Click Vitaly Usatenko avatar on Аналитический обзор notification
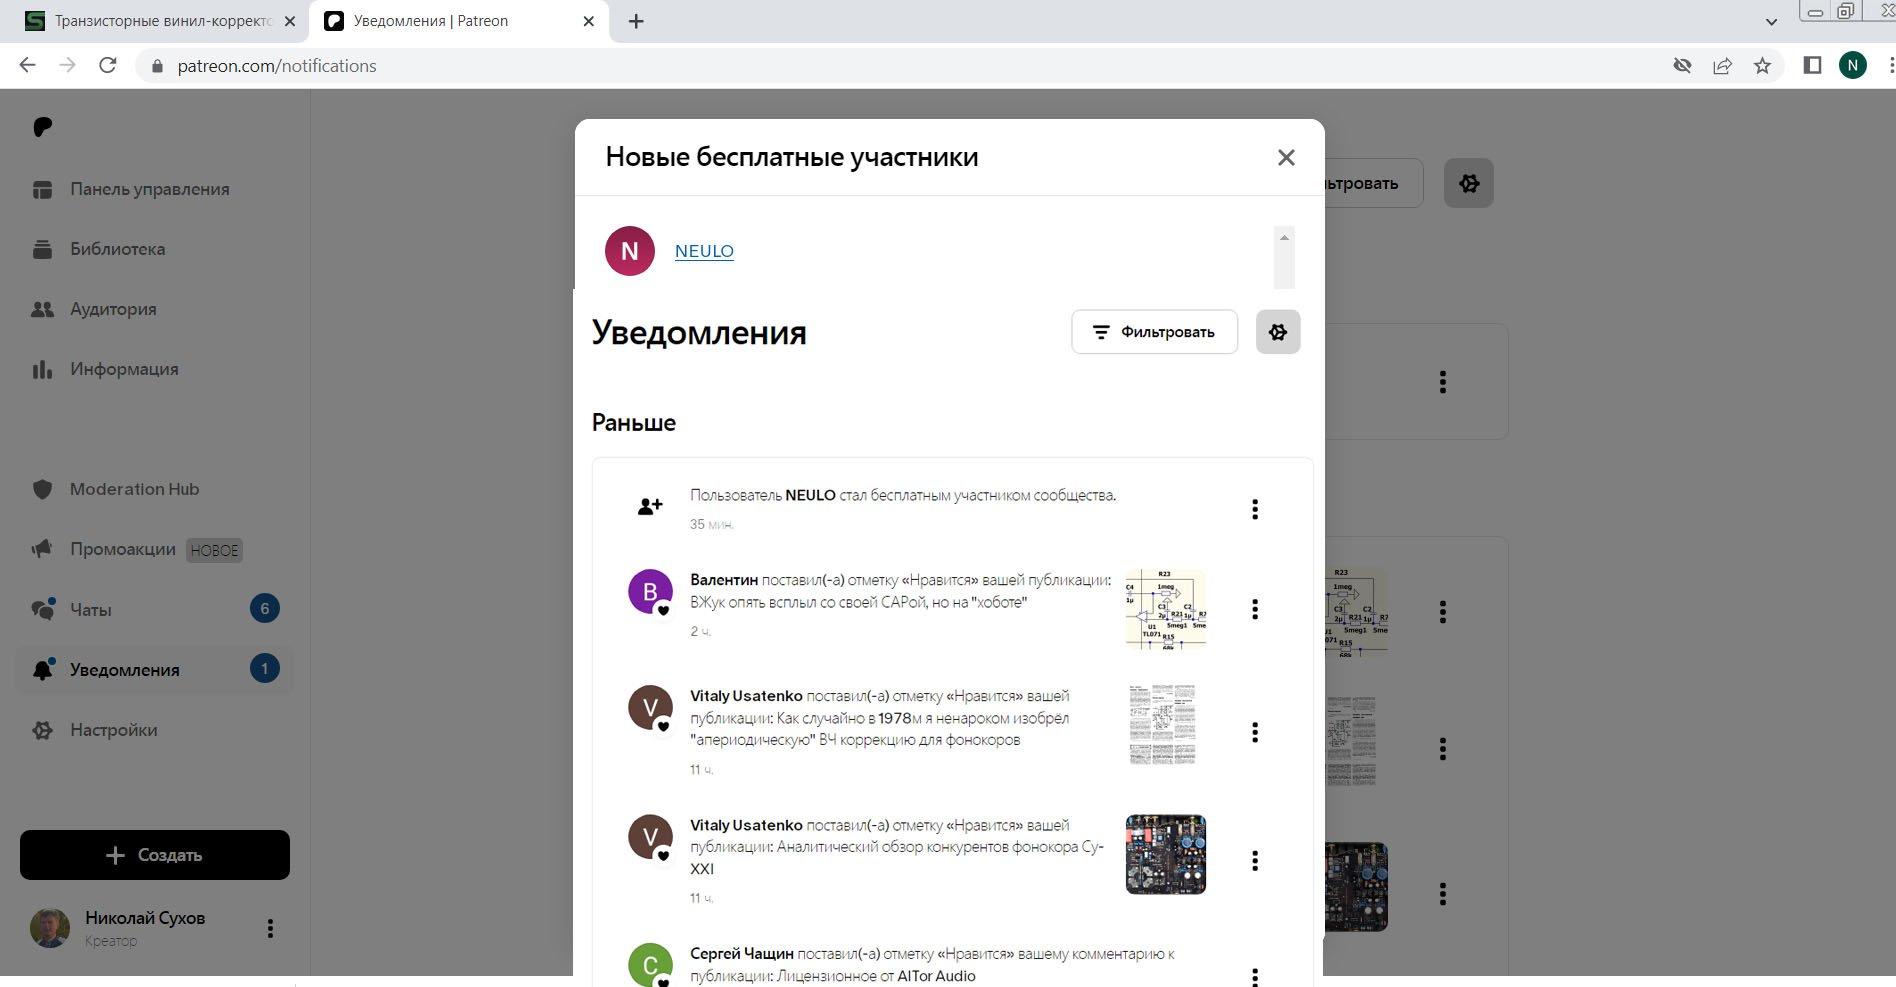This screenshot has height=987, width=1896. point(650,836)
